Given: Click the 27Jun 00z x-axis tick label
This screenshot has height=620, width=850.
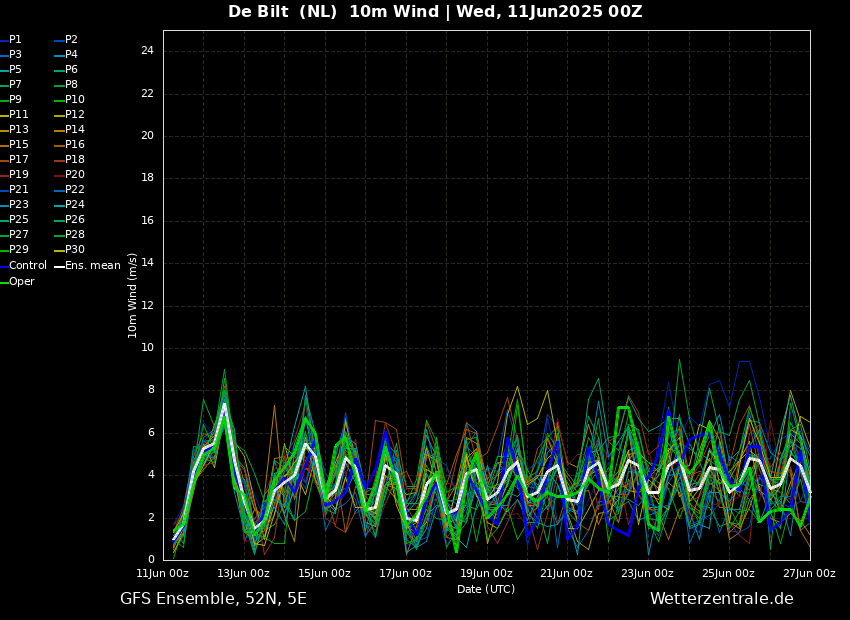Looking at the screenshot, I should click(809, 574).
